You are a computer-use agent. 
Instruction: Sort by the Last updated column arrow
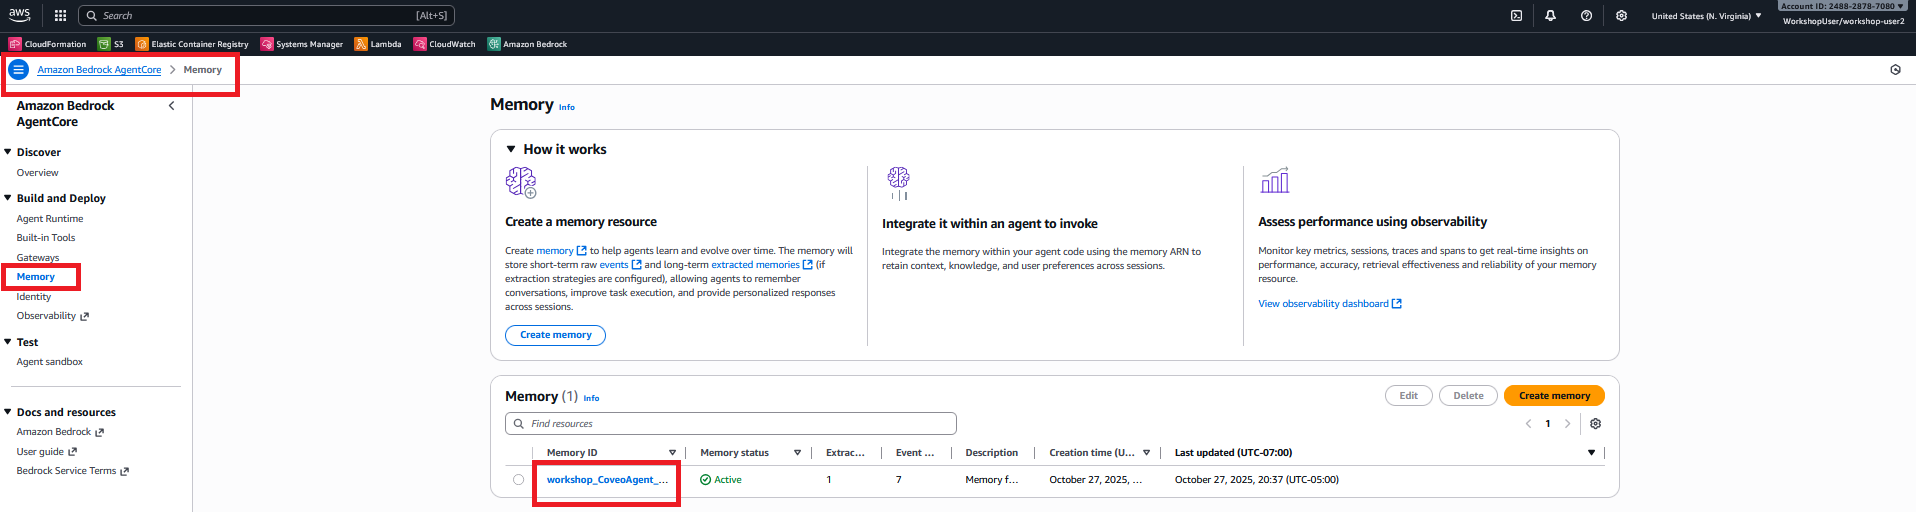1591,453
